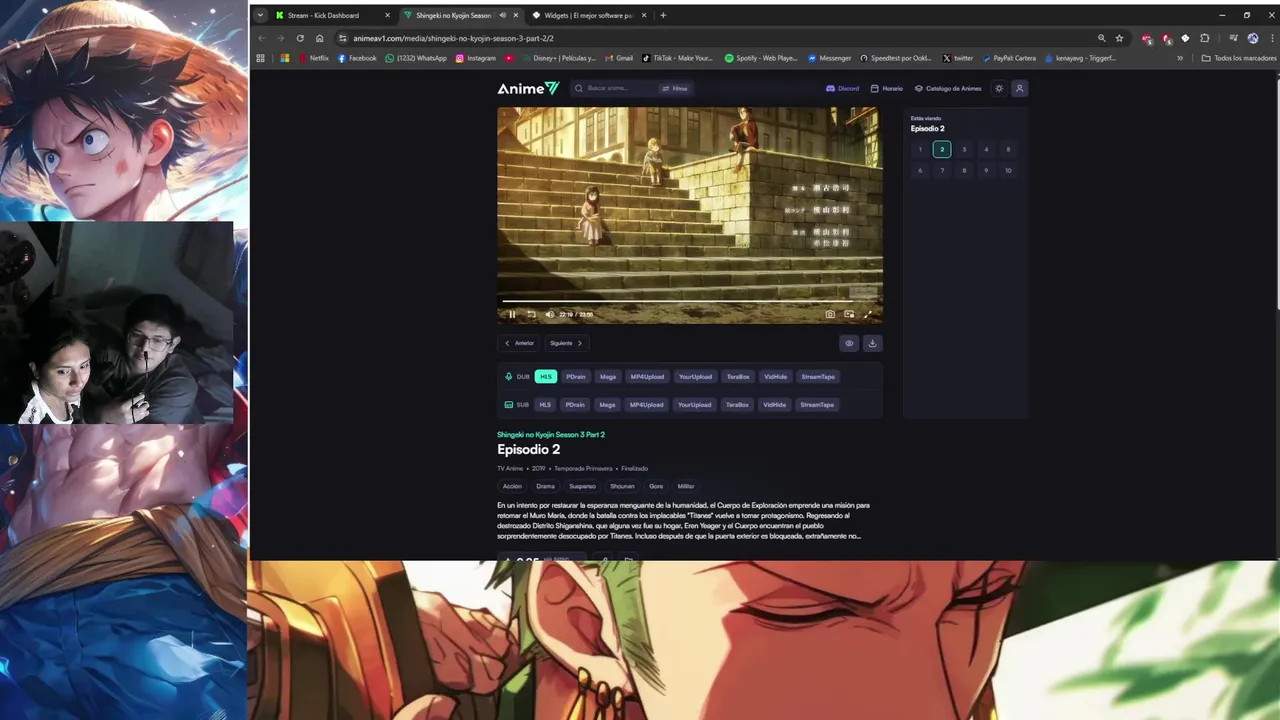This screenshot has width=1280, height=720.
Task: Open the Horario schedule page
Action: click(887, 88)
